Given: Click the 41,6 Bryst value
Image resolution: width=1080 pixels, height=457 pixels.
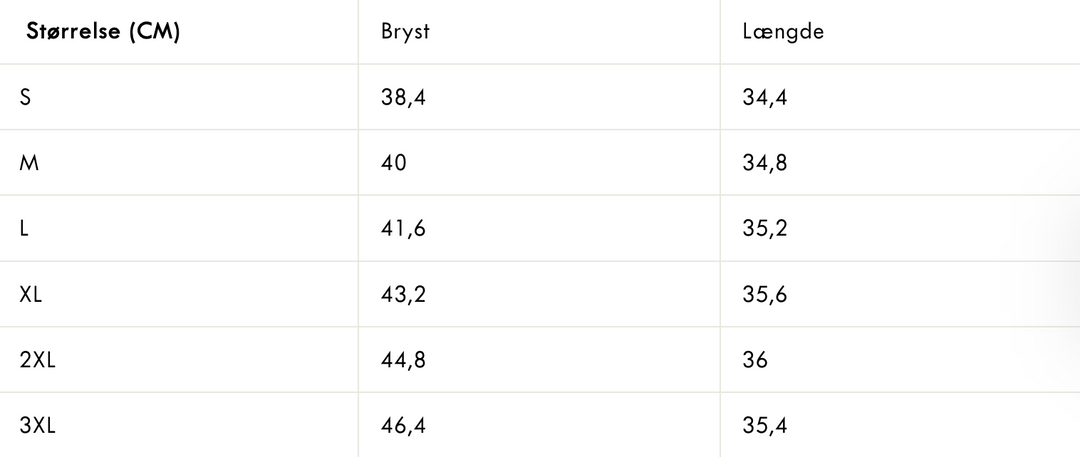Looking at the screenshot, I should click(x=404, y=230).
